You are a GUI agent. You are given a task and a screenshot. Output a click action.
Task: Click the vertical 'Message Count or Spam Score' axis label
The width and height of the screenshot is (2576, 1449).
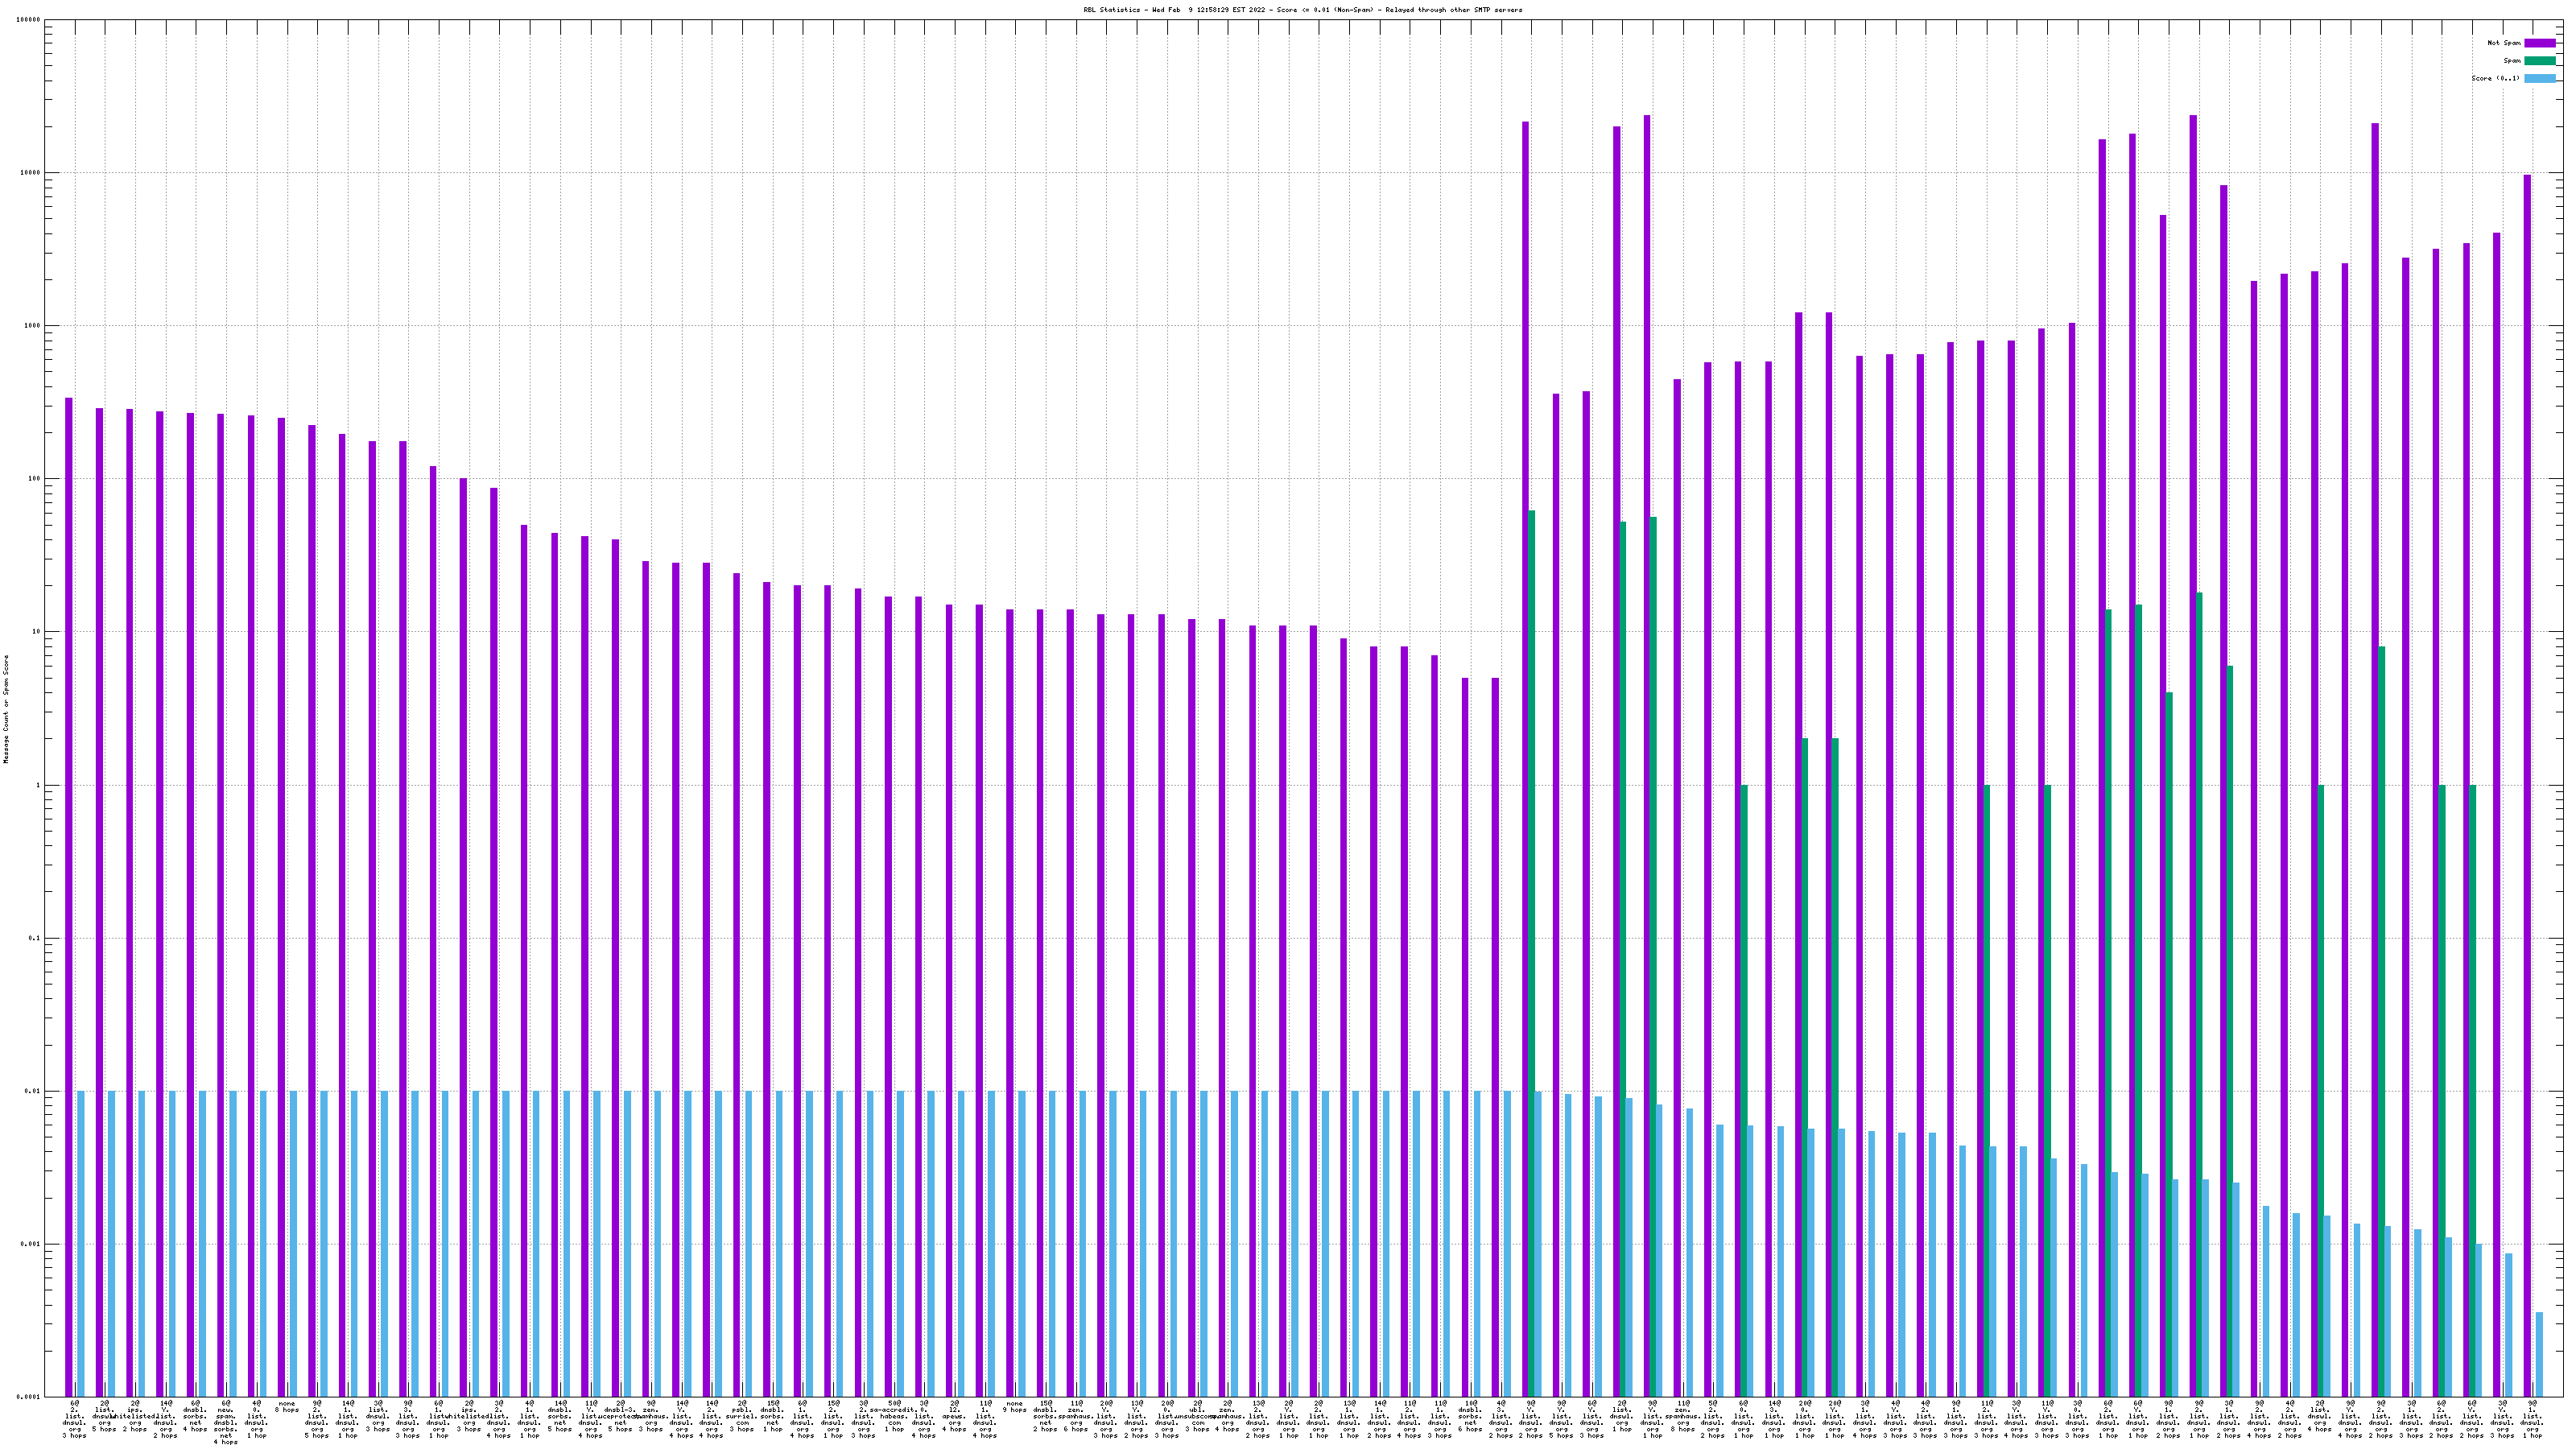pos(6,709)
